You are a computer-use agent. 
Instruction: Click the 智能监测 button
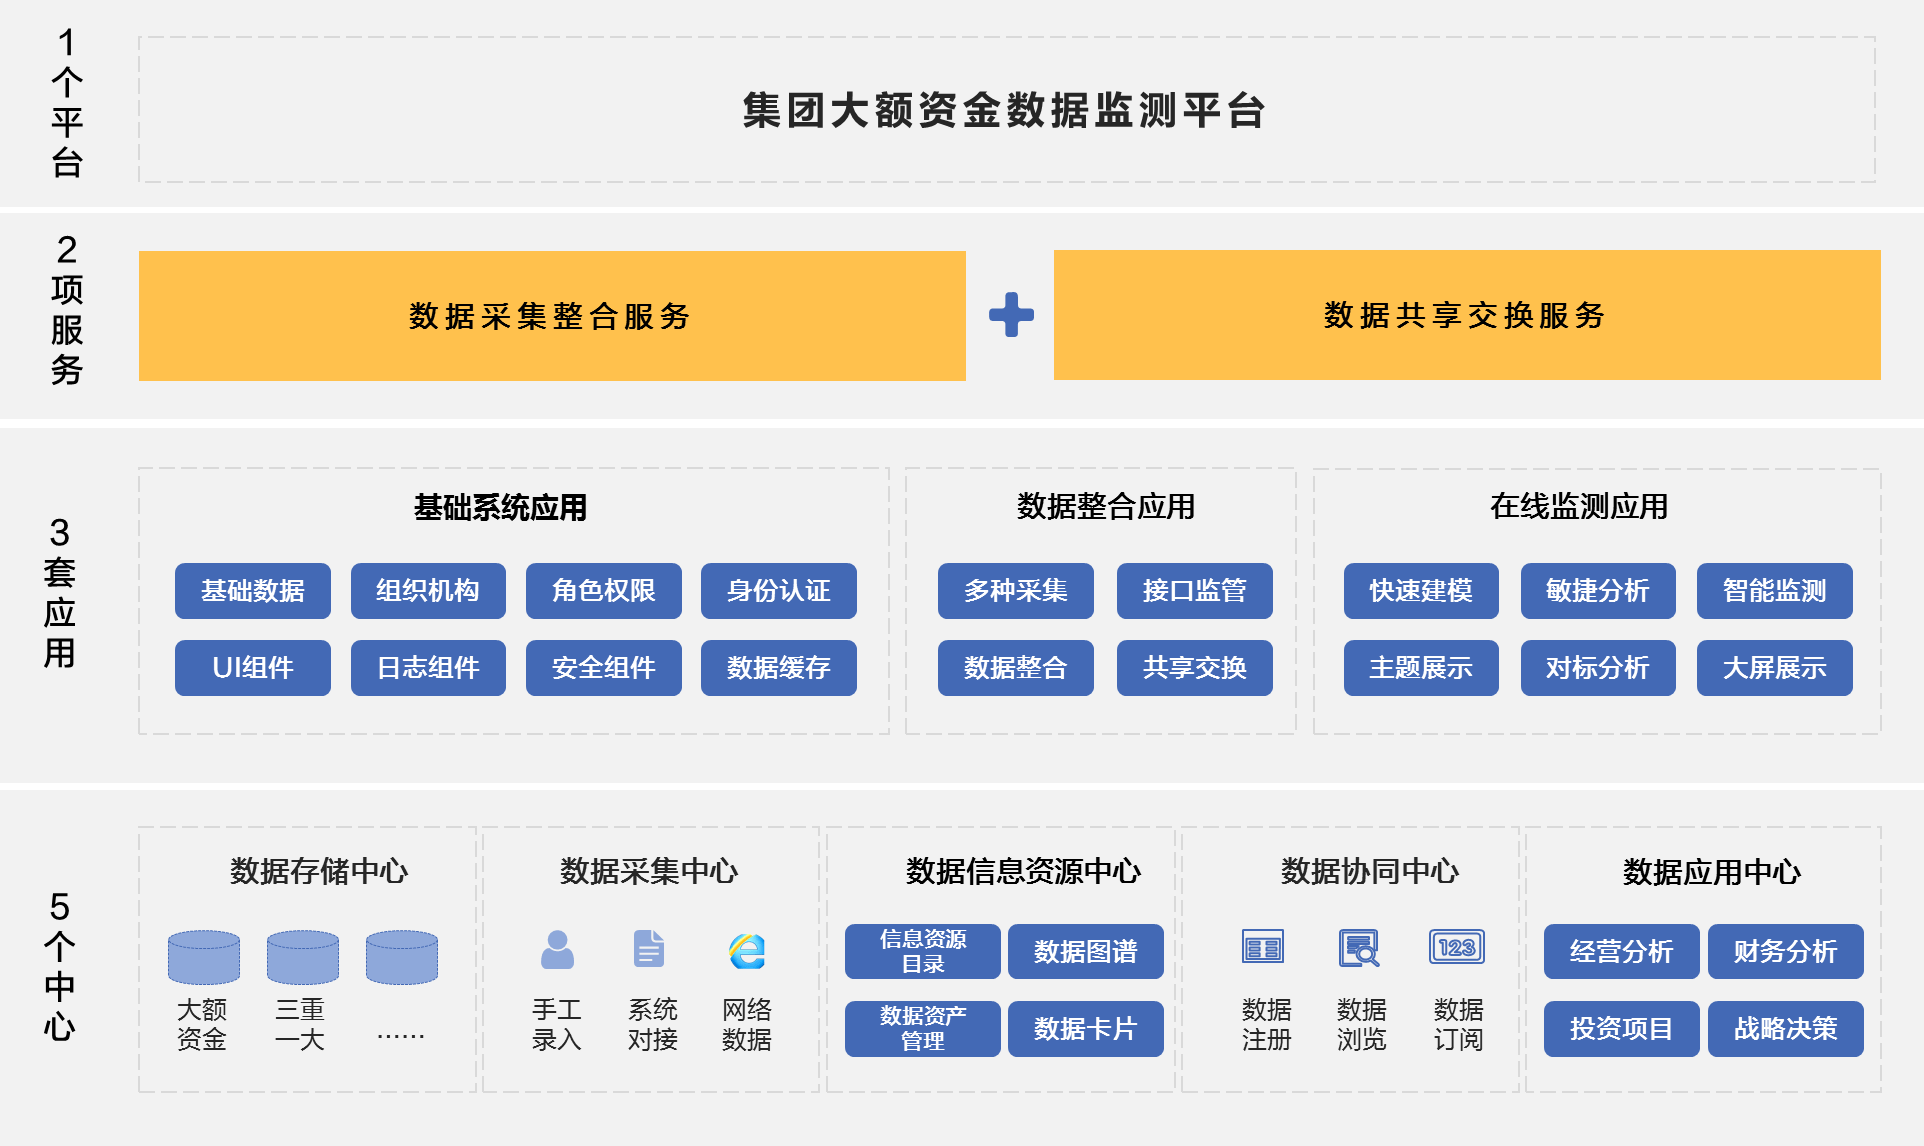click(x=1774, y=591)
